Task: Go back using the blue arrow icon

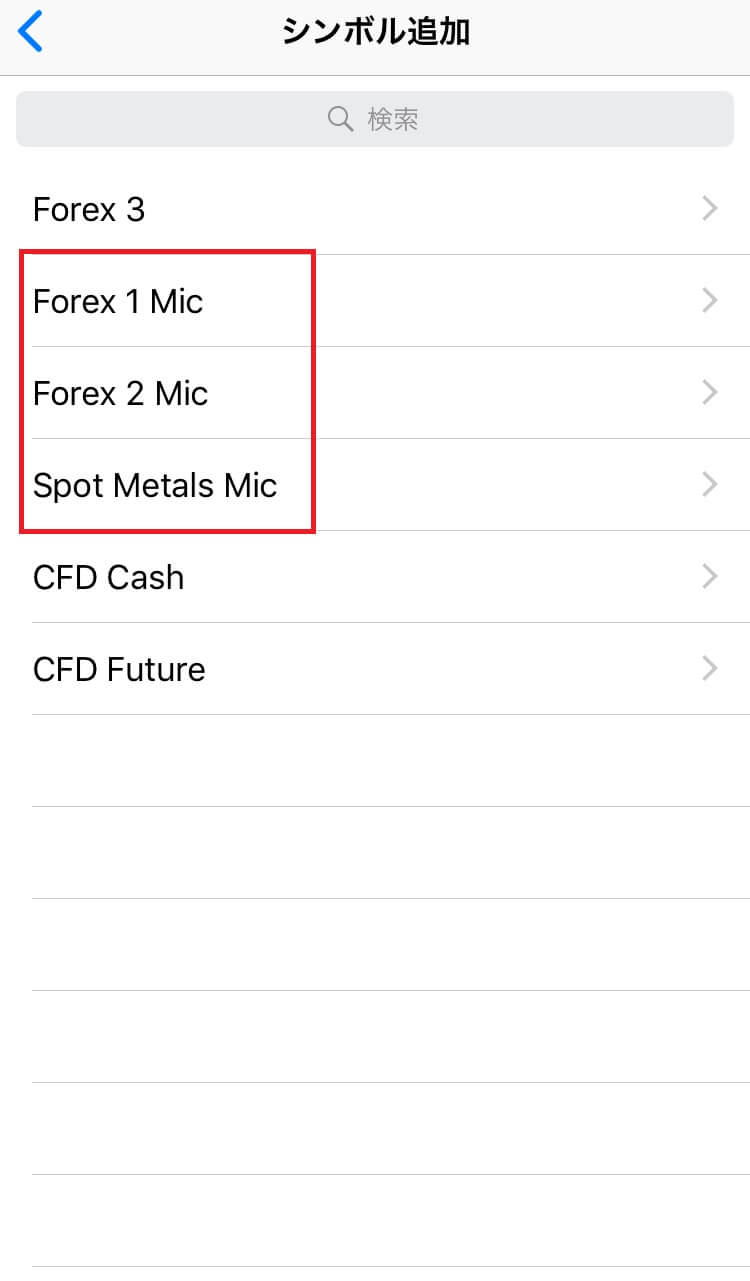Action: coord(31,32)
